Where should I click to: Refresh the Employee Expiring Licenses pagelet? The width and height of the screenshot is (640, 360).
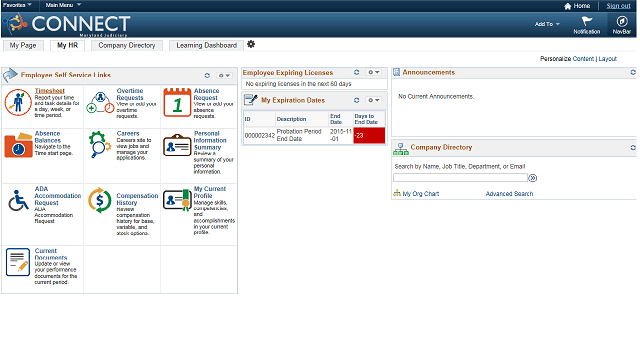(x=356, y=72)
